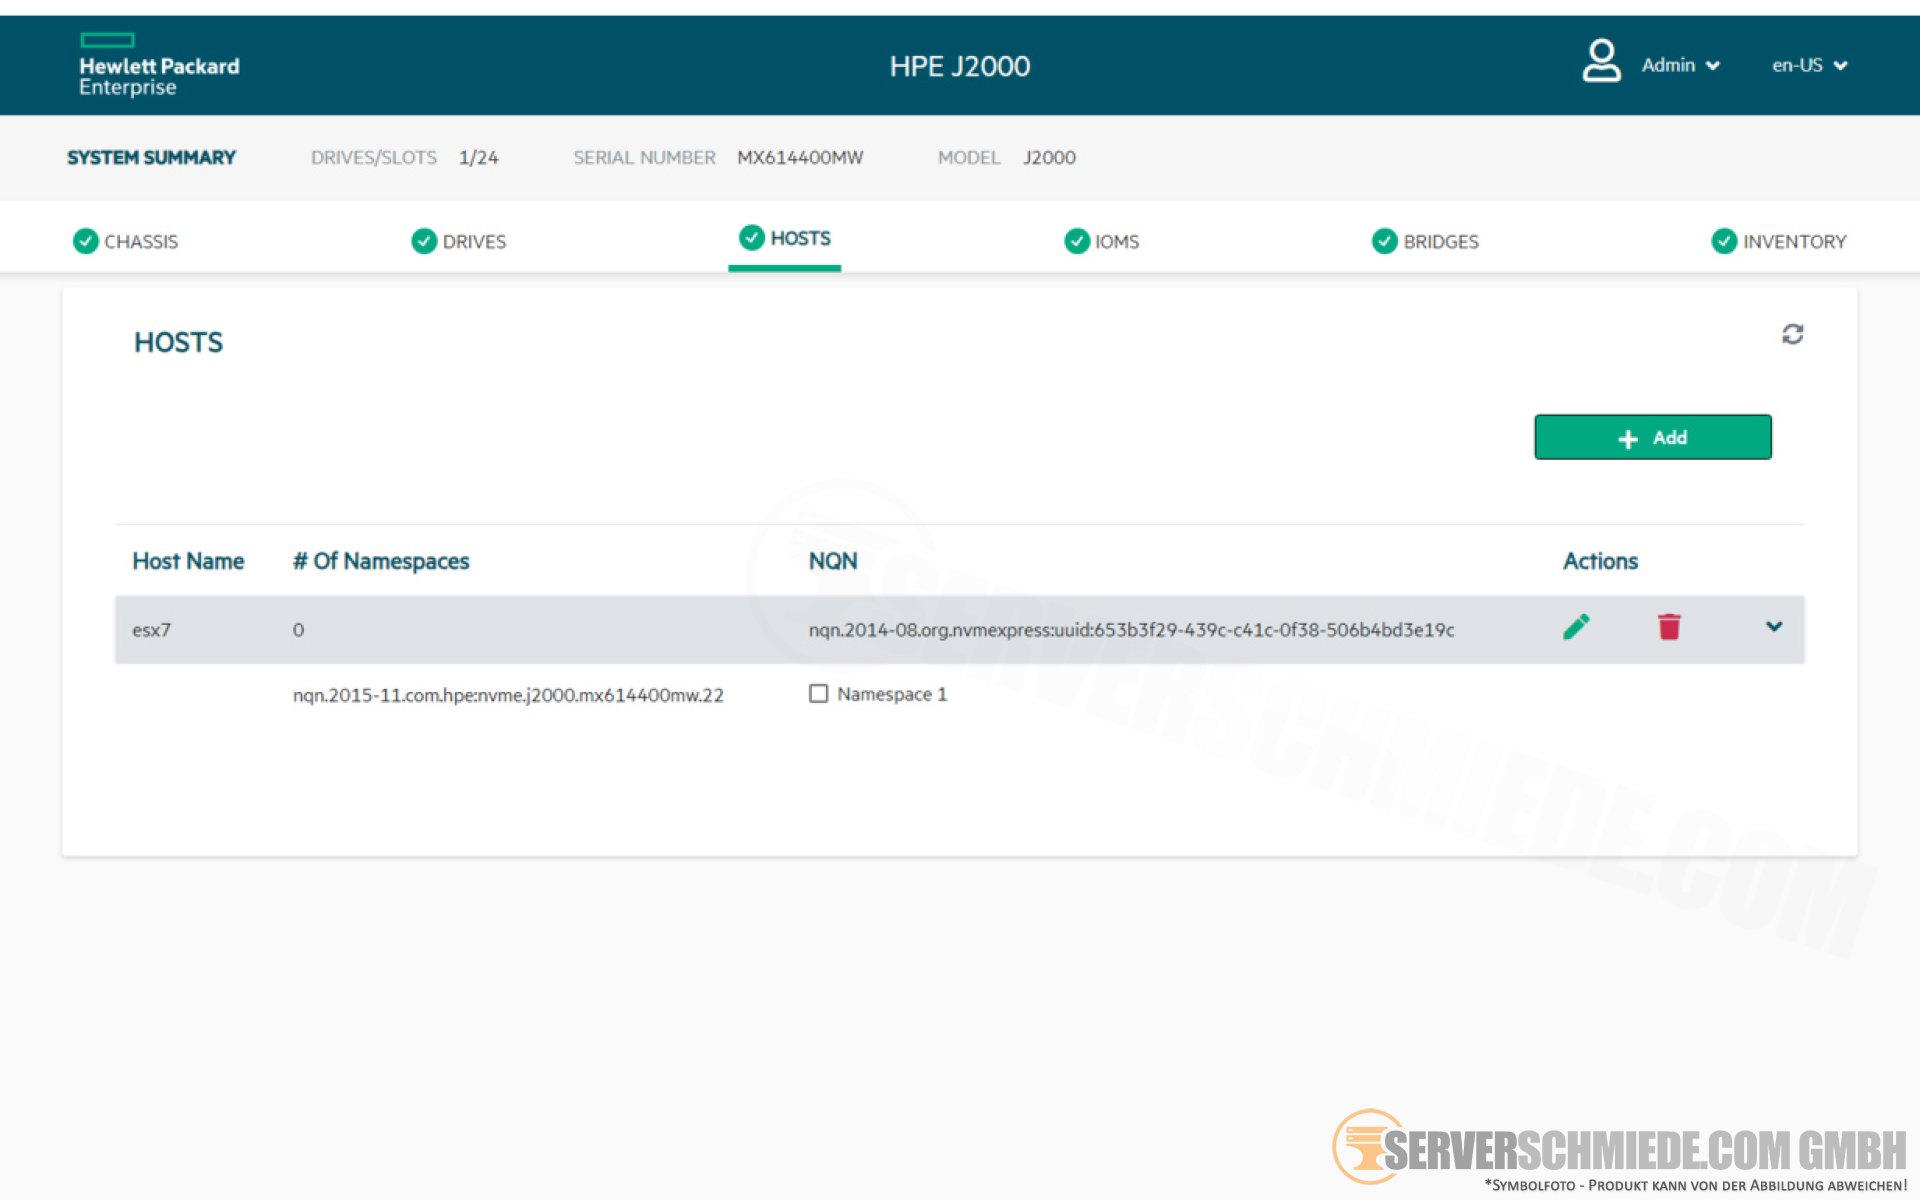This screenshot has width=1920, height=1200.
Task: Collapse the esx7 host row chevron
Action: click(x=1774, y=627)
